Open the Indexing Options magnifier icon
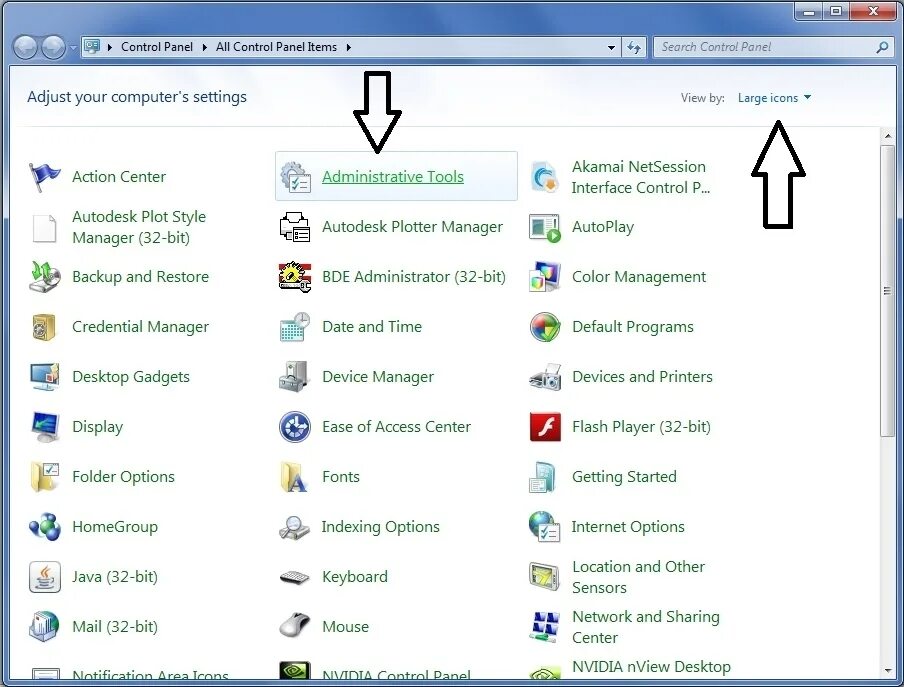 [x=295, y=527]
